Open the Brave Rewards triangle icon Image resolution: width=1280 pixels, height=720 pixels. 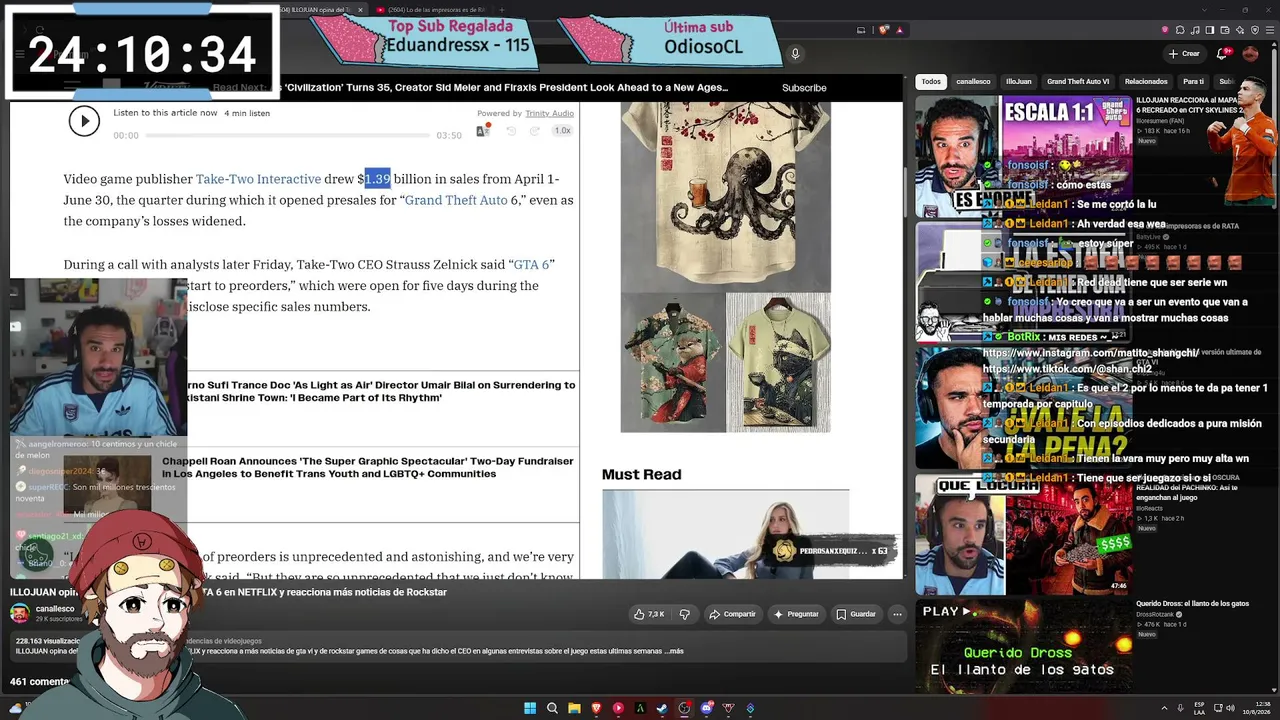[899, 30]
